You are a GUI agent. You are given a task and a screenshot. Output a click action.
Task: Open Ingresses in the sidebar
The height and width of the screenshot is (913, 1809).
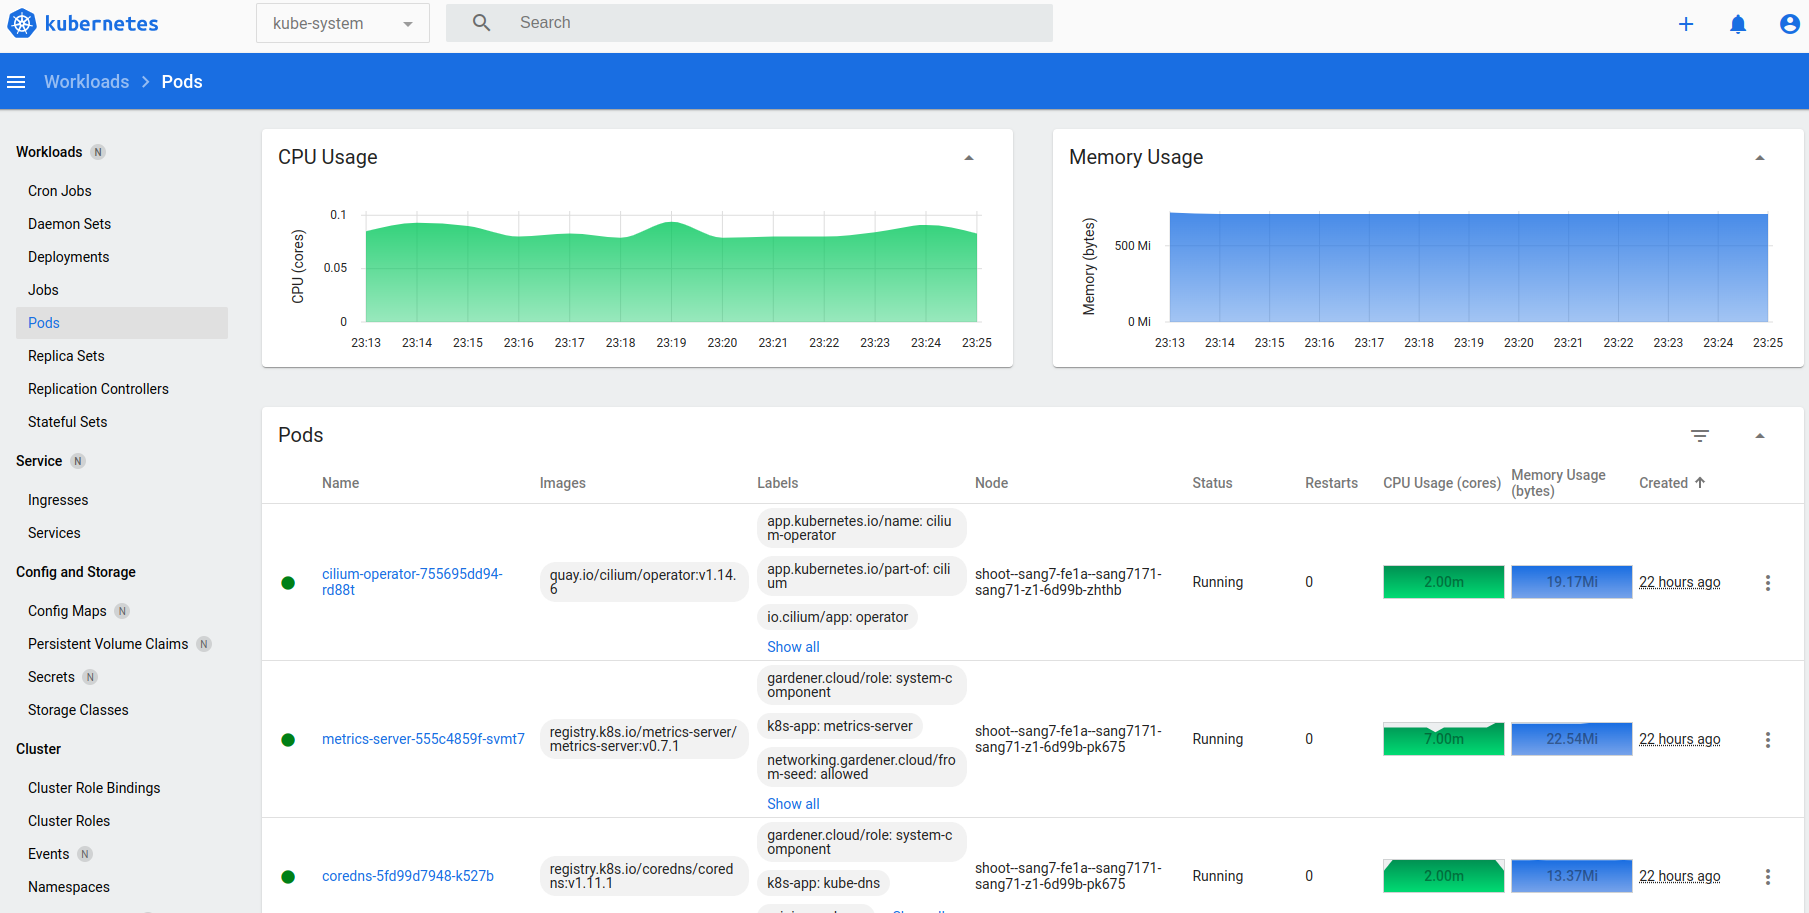(x=58, y=500)
